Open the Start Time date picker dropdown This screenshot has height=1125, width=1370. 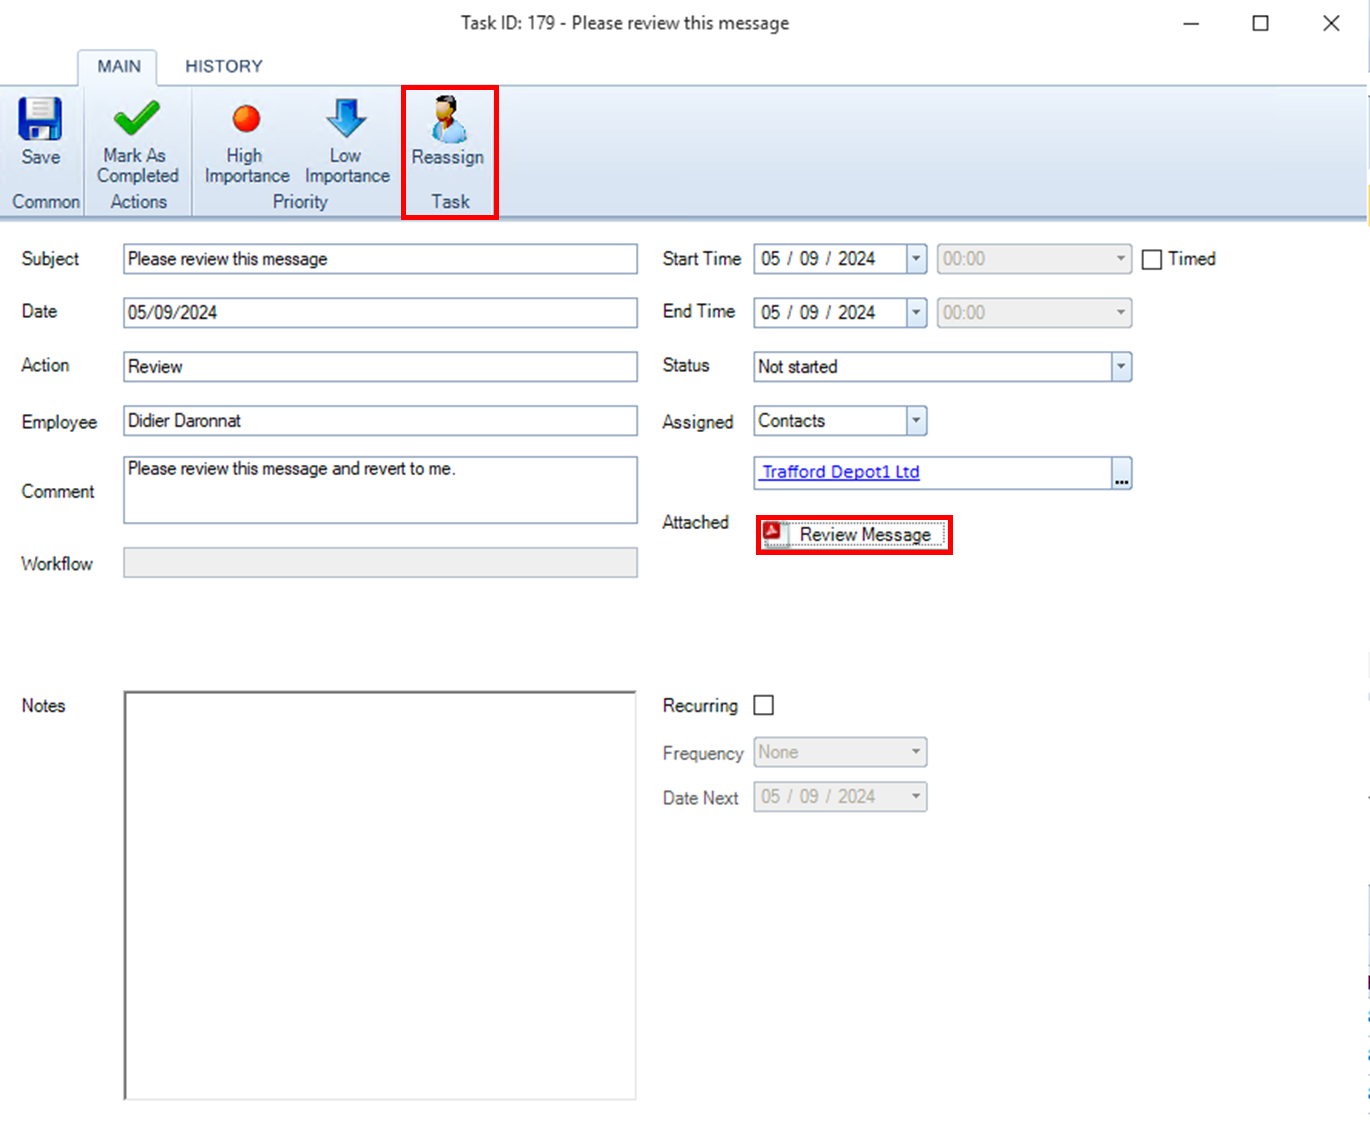coord(916,259)
